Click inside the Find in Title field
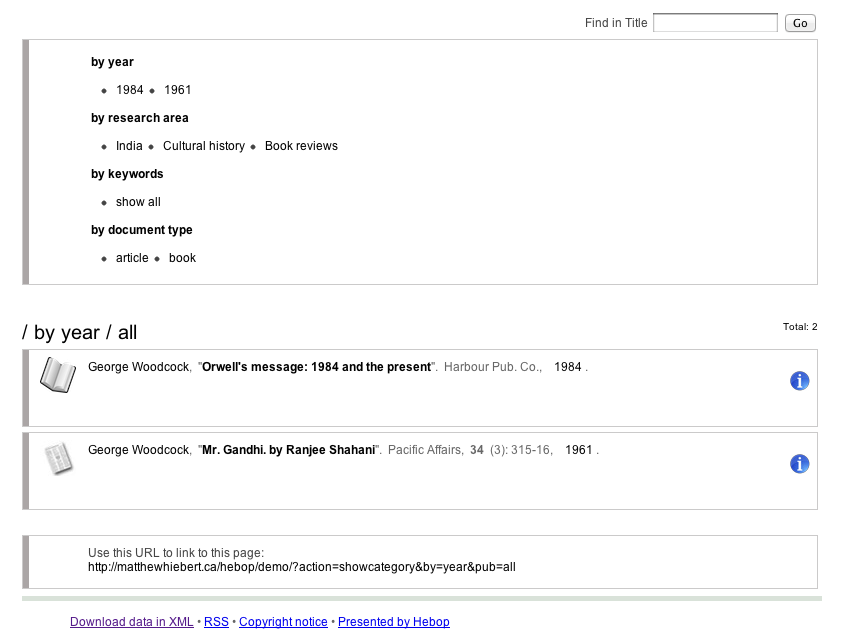Image resolution: width=853 pixels, height=642 pixels. coord(715,22)
